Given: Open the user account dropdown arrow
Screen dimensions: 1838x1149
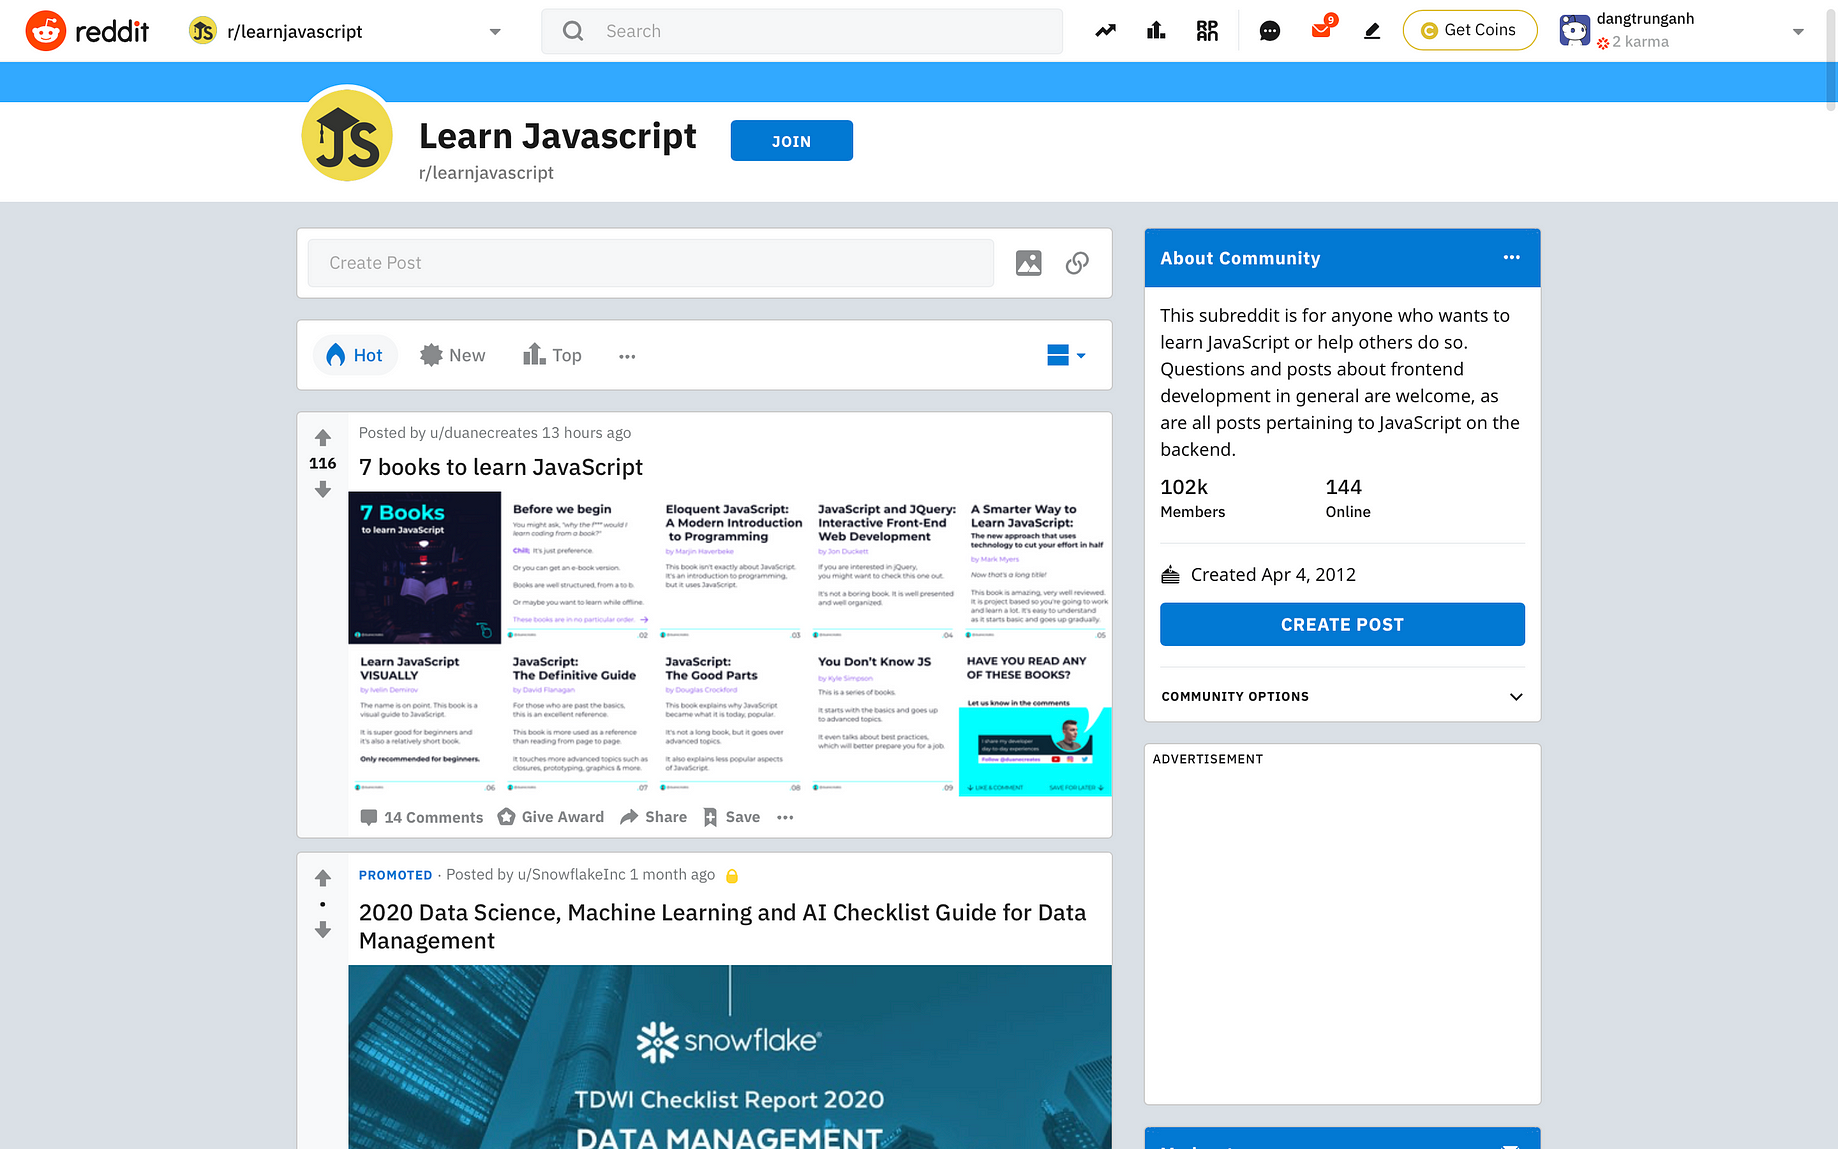Looking at the screenshot, I should click(1798, 32).
